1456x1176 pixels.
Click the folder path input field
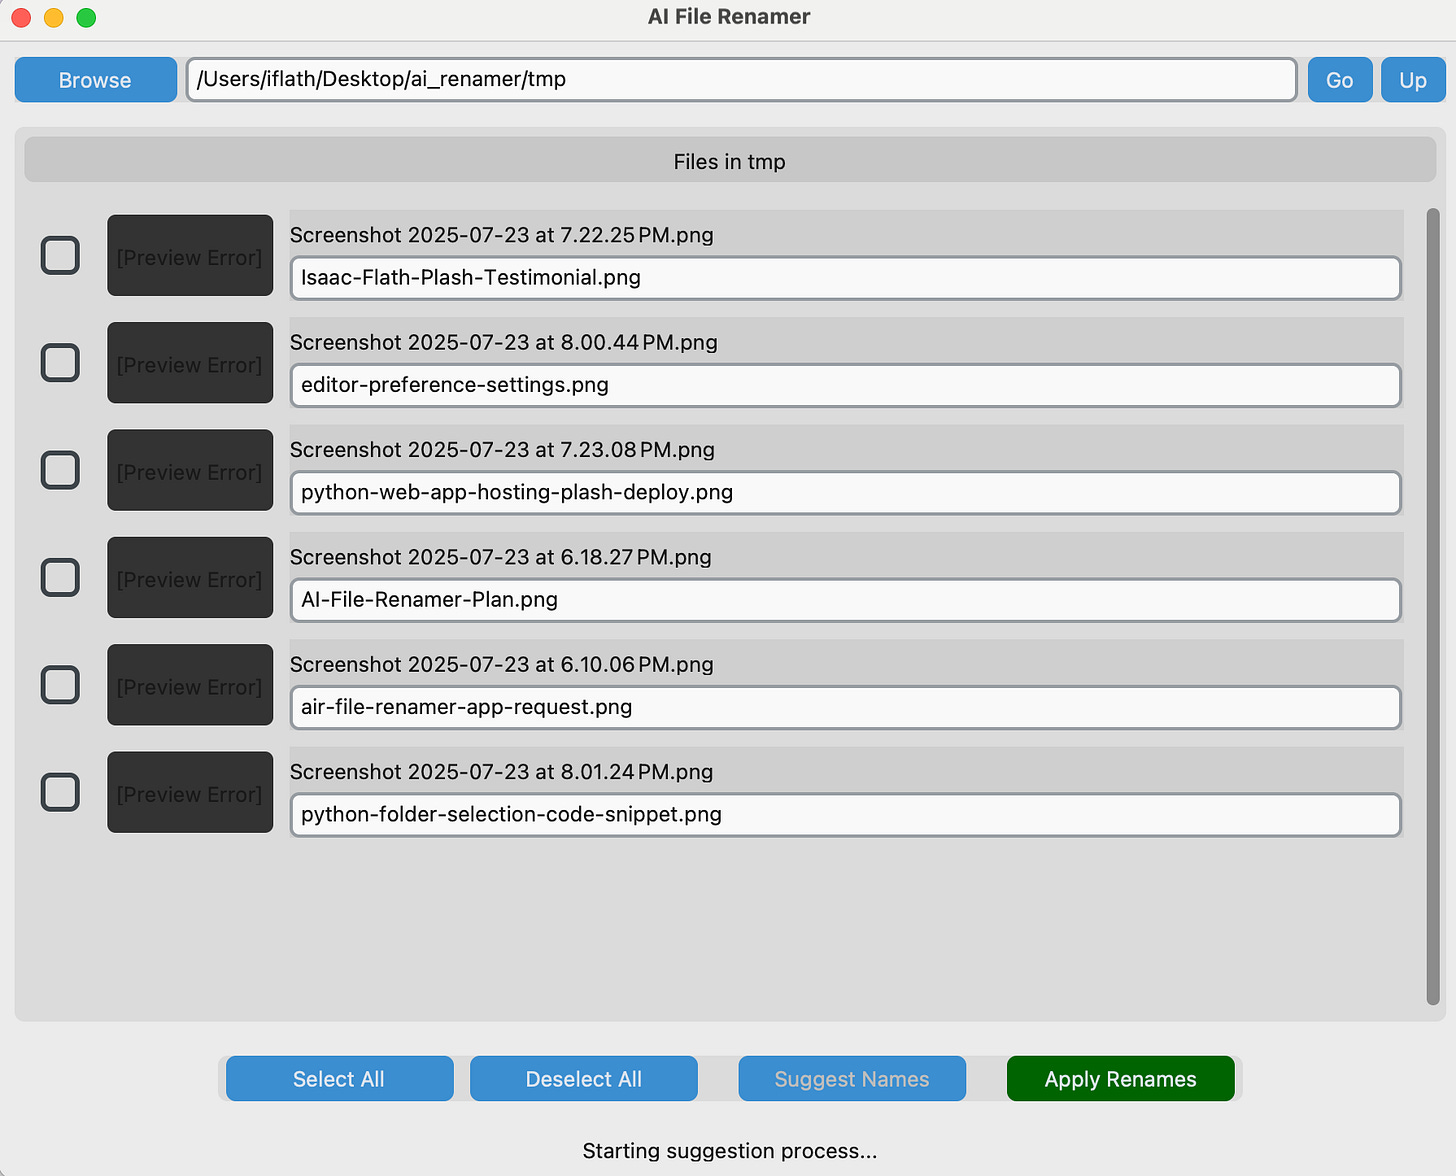(x=740, y=79)
